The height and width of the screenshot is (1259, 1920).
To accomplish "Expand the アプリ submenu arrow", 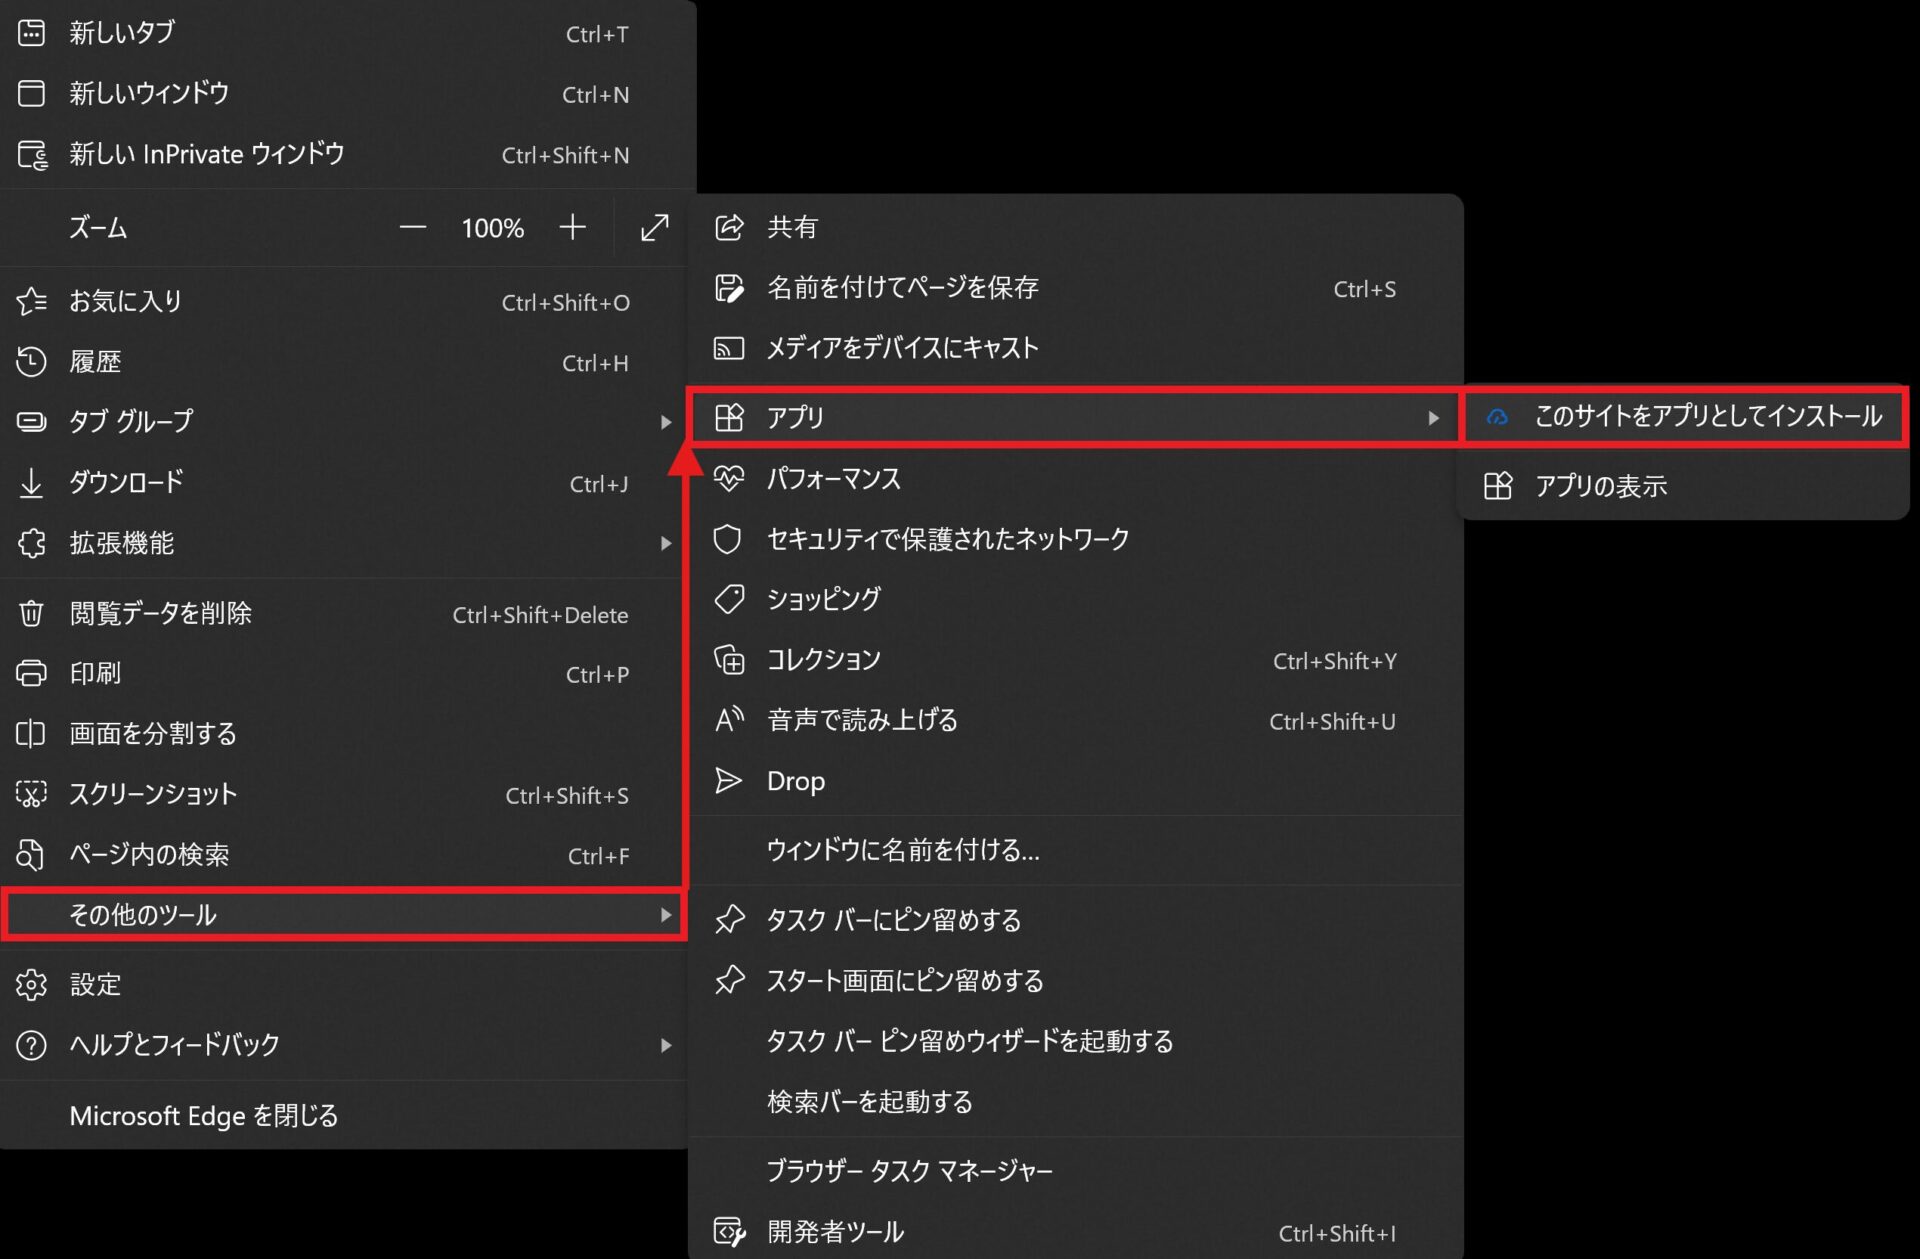I will click(1433, 418).
